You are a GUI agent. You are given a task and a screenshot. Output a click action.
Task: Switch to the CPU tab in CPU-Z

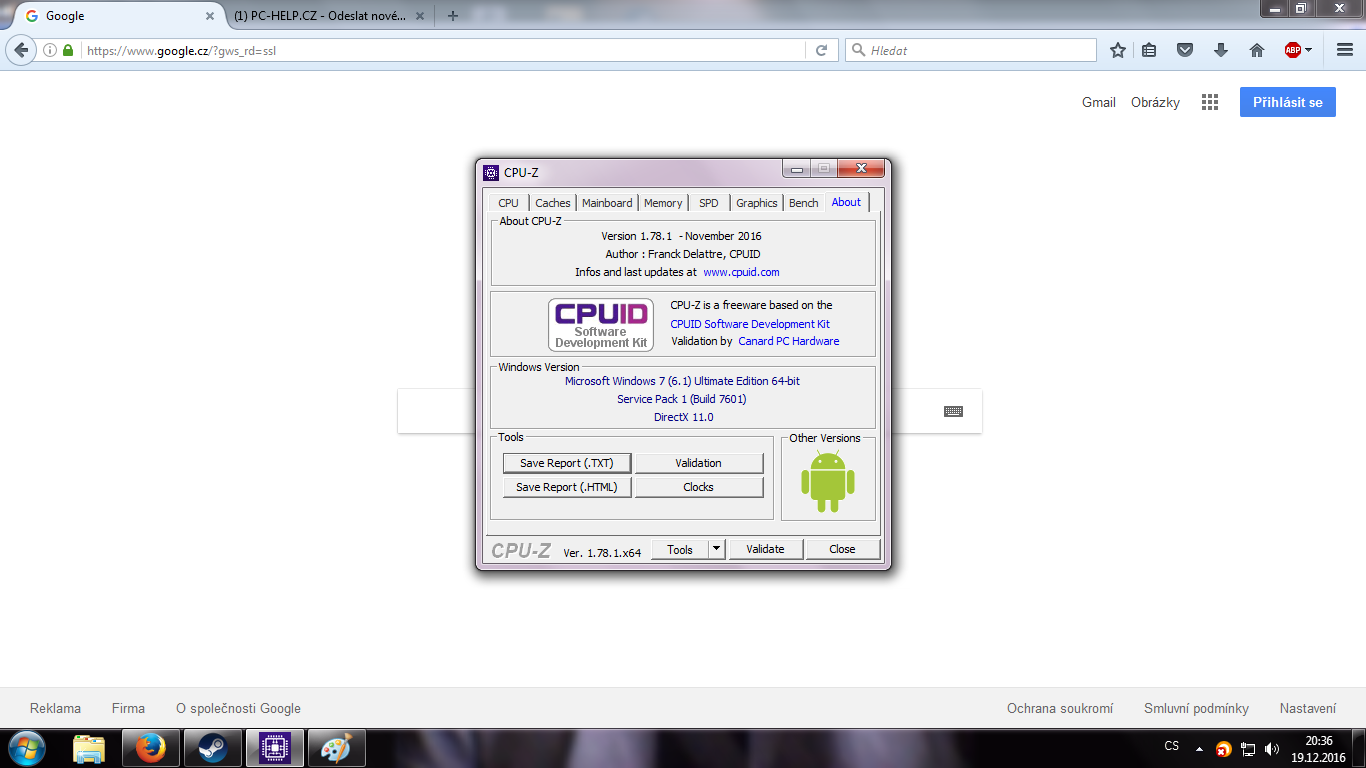click(508, 203)
